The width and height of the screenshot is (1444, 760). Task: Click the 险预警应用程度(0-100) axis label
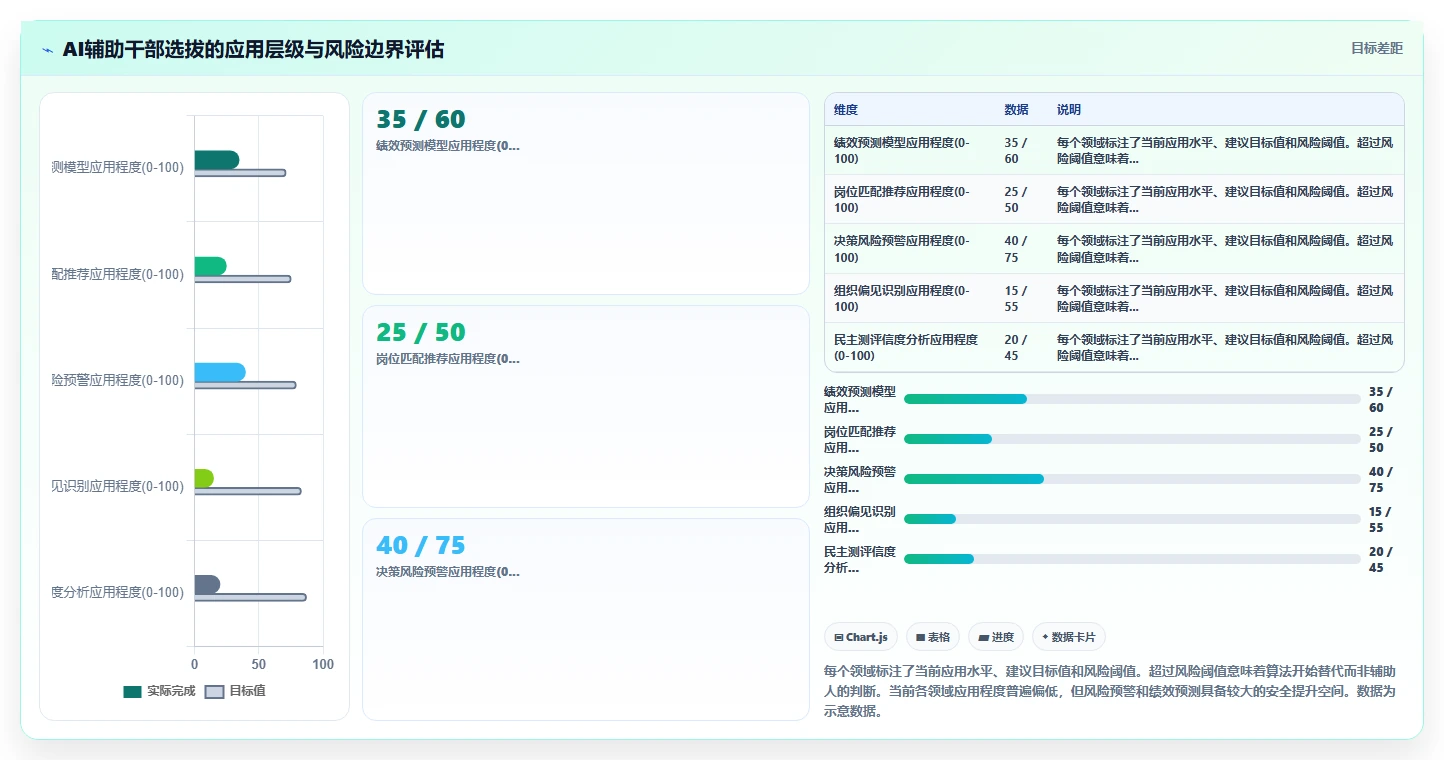coord(118,380)
